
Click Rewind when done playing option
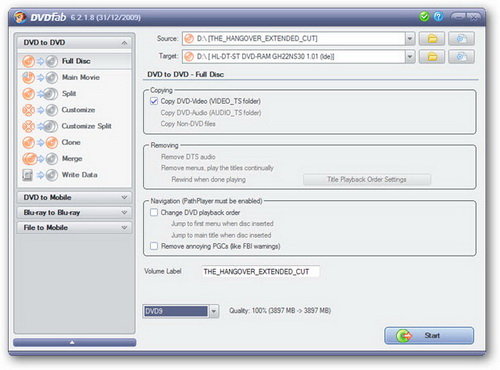coord(208,179)
